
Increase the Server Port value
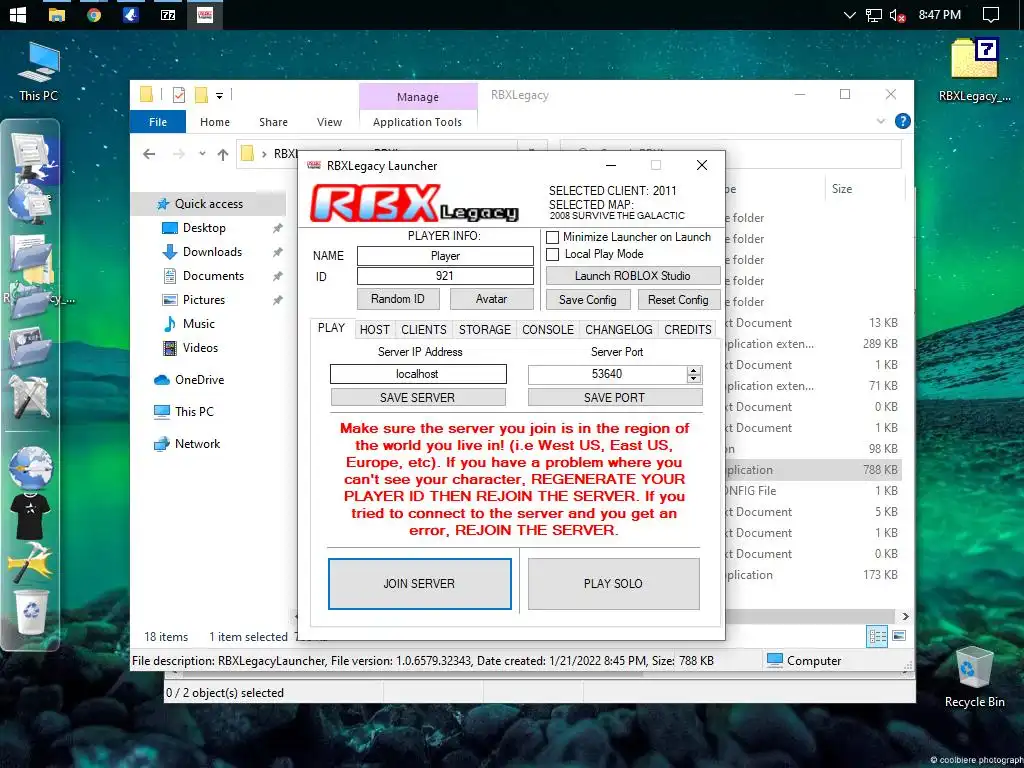tap(694, 370)
